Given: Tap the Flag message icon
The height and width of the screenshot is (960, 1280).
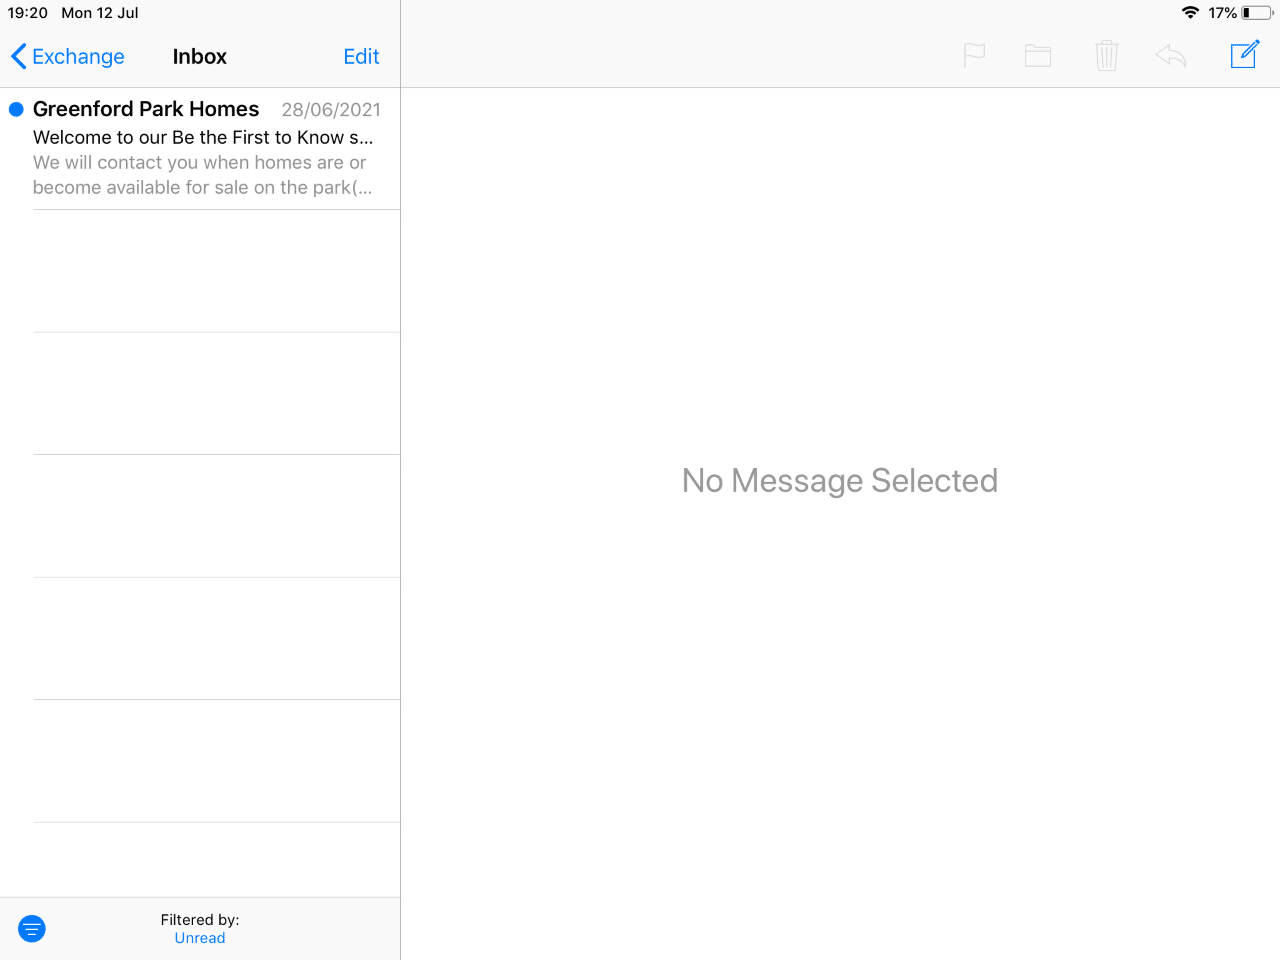Looking at the screenshot, I should [x=974, y=56].
